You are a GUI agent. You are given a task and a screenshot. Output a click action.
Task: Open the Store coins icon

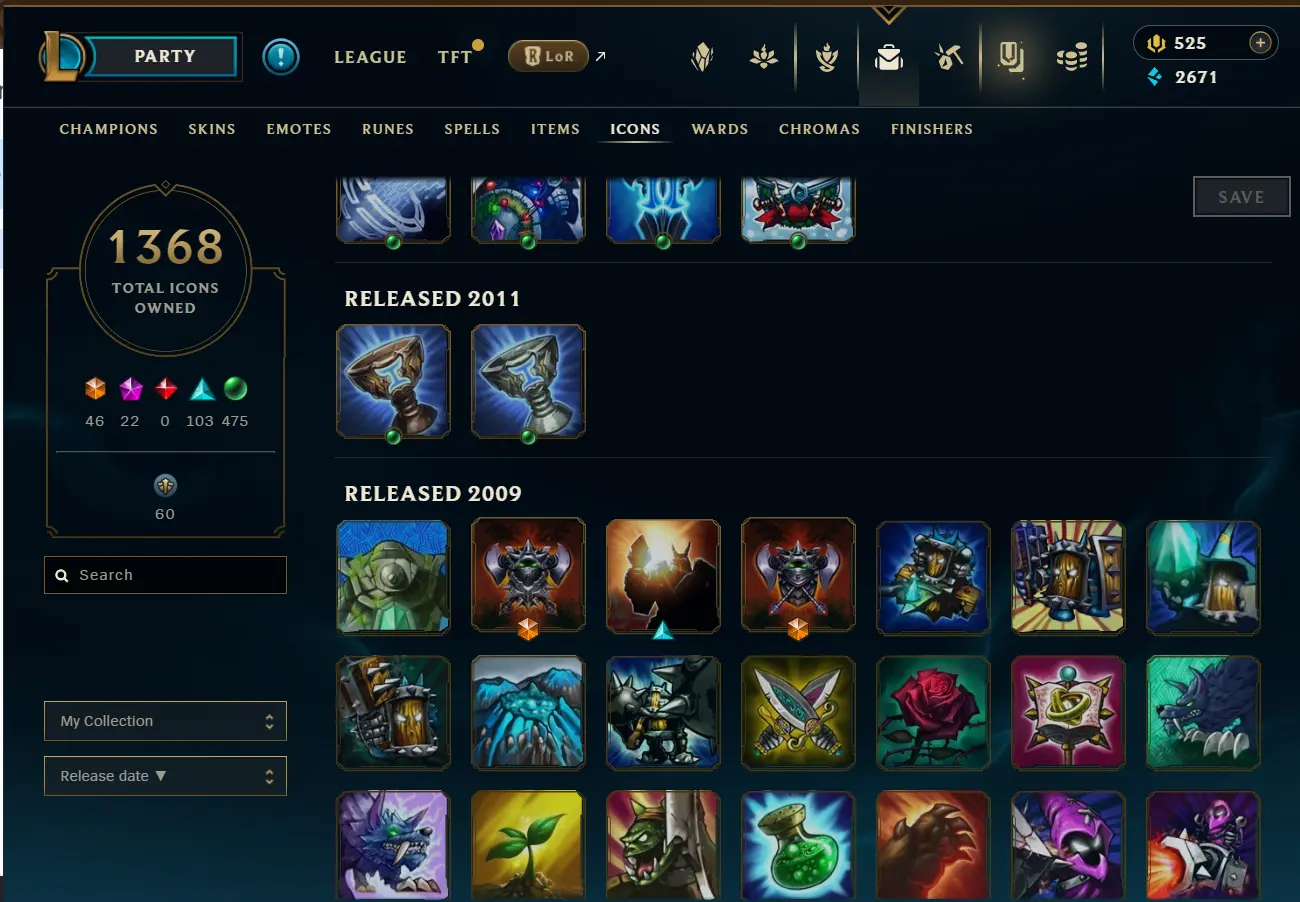tap(1072, 59)
